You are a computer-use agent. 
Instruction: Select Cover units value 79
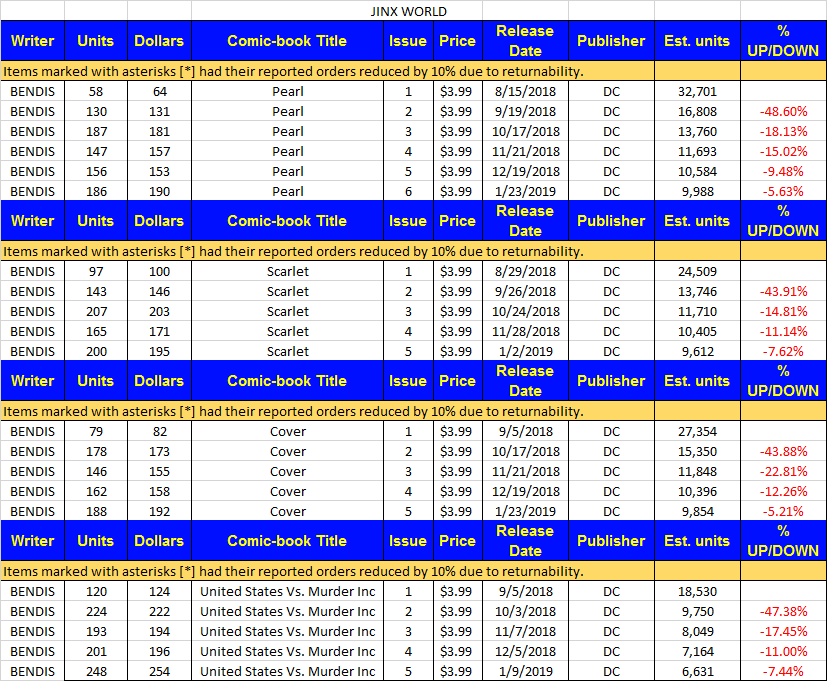click(x=96, y=431)
